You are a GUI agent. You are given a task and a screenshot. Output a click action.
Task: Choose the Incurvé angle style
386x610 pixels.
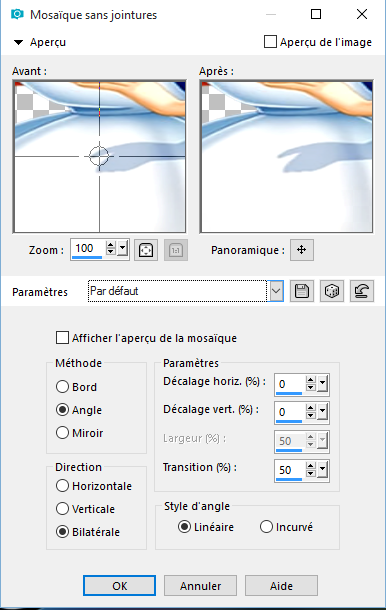(266, 527)
